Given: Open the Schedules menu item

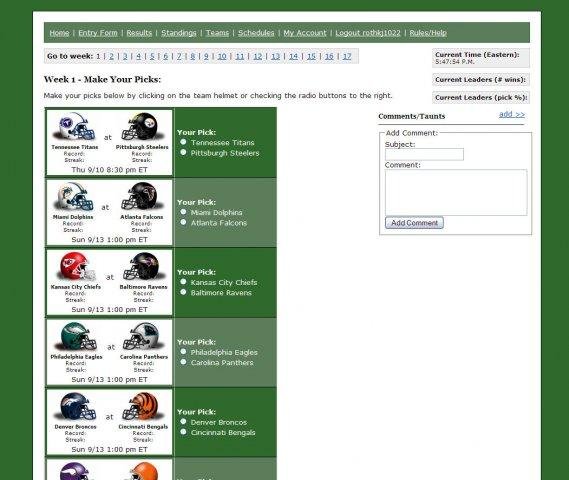Looking at the screenshot, I should pos(256,33).
